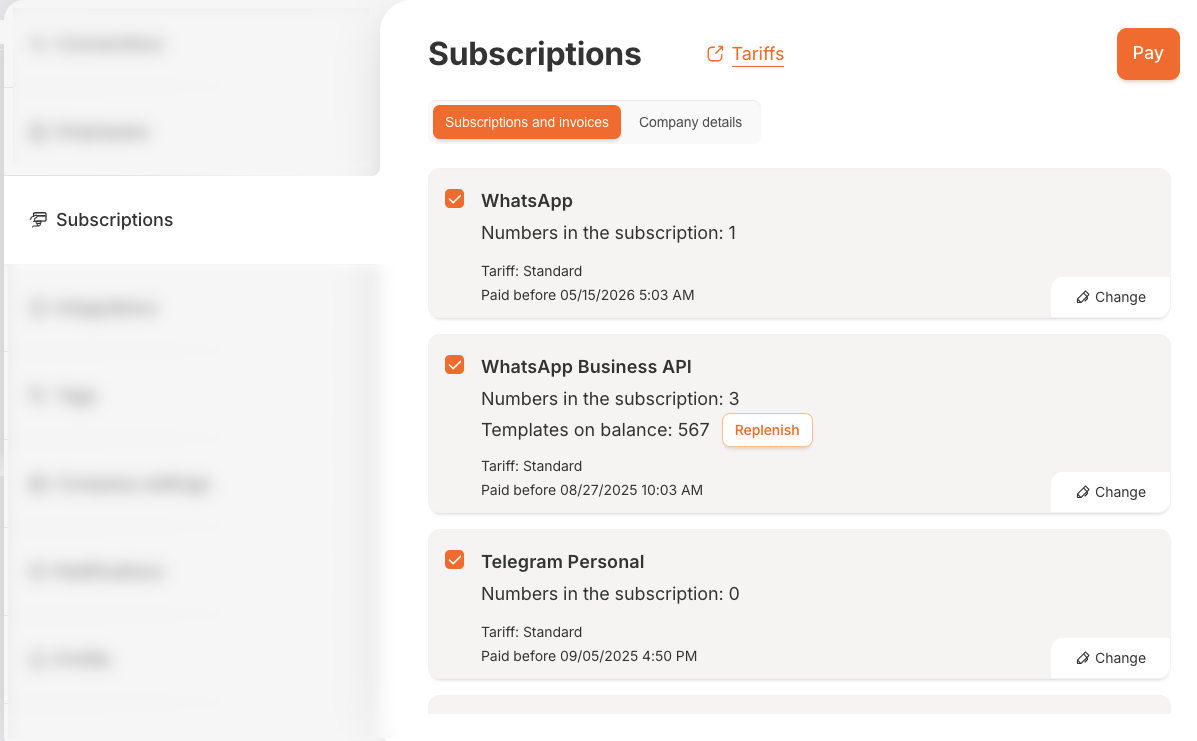The image size is (1197, 741).
Task: Click the pencil icon for Telegram Personal
Action: [x=1082, y=658]
